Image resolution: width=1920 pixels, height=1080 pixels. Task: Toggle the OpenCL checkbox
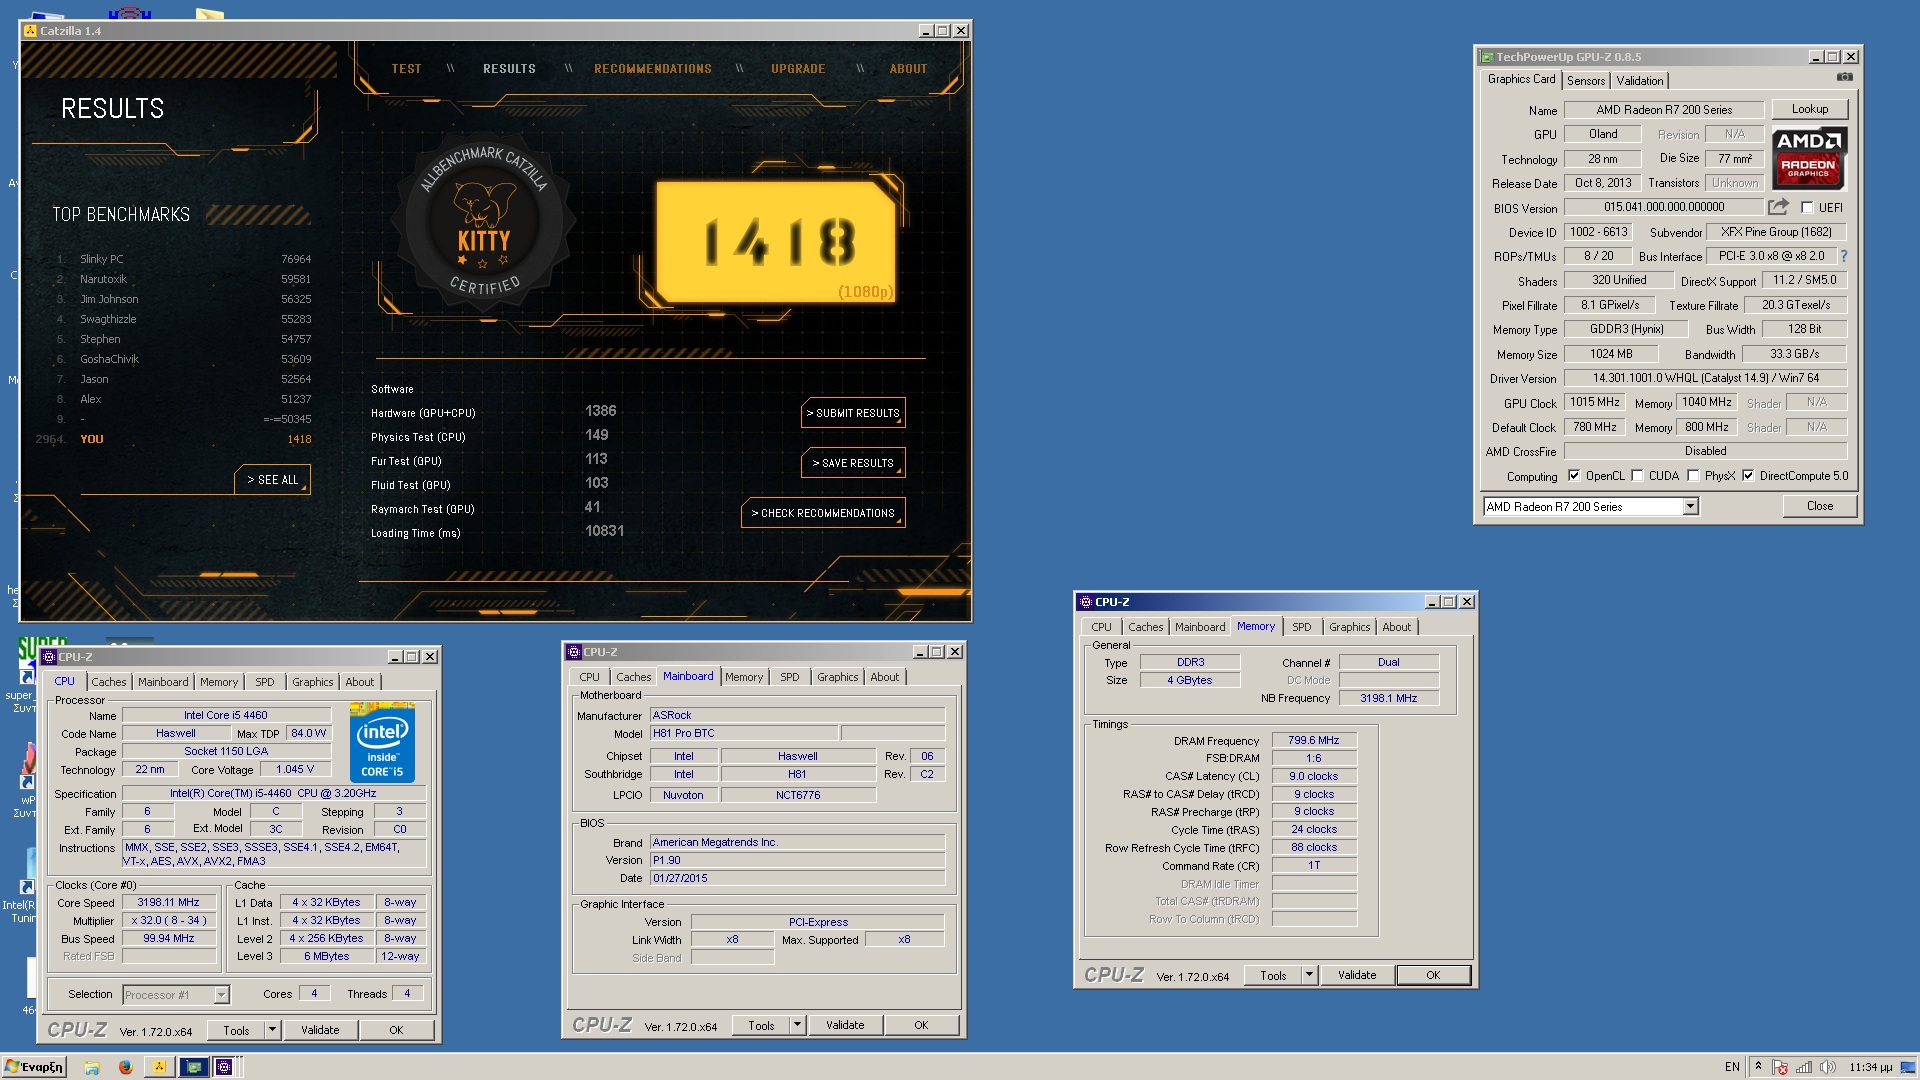[1574, 476]
